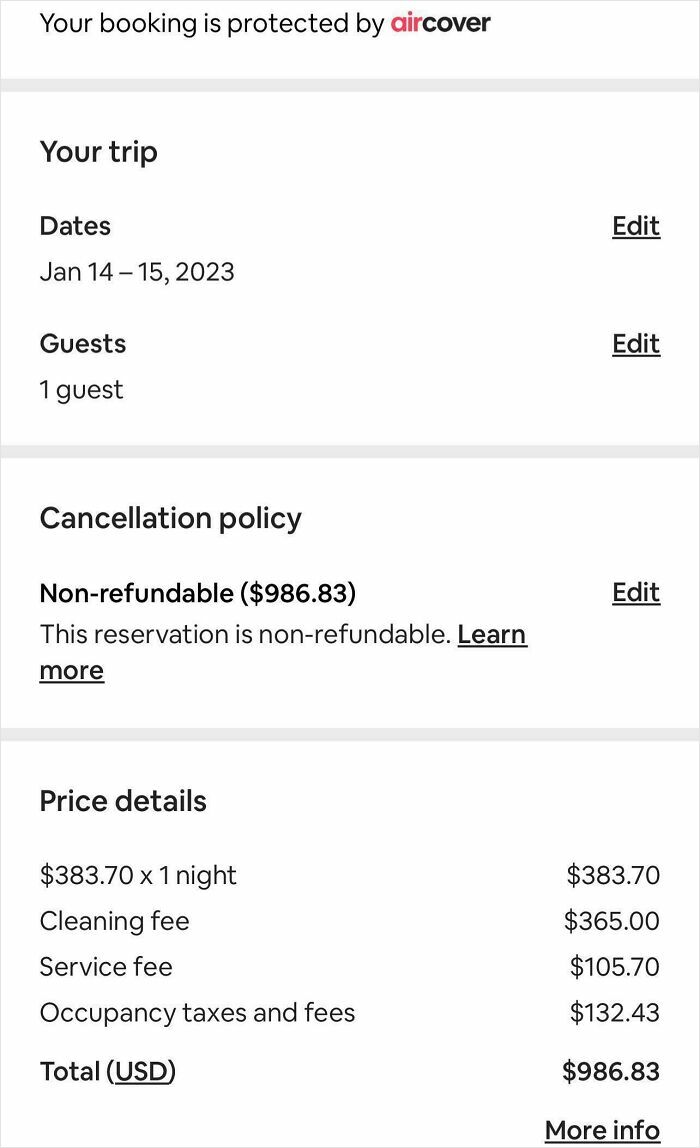700x1148 pixels.
Task: Click the $383.70 x 1 night label
Action: tap(138, 875)
